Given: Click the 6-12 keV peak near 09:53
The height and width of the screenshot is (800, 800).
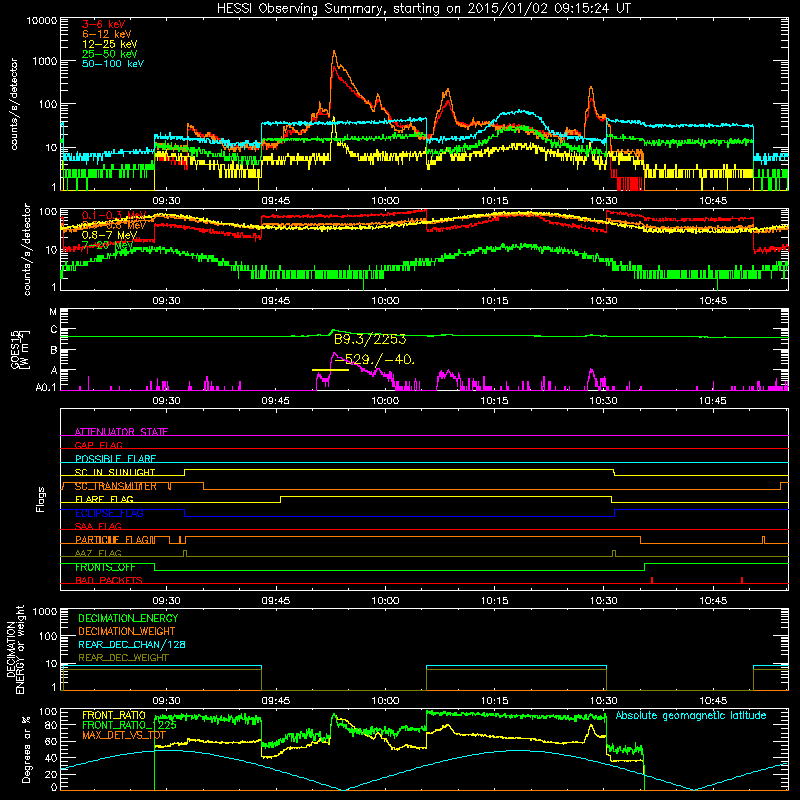Looking at the screenshot, I should 334,52.
